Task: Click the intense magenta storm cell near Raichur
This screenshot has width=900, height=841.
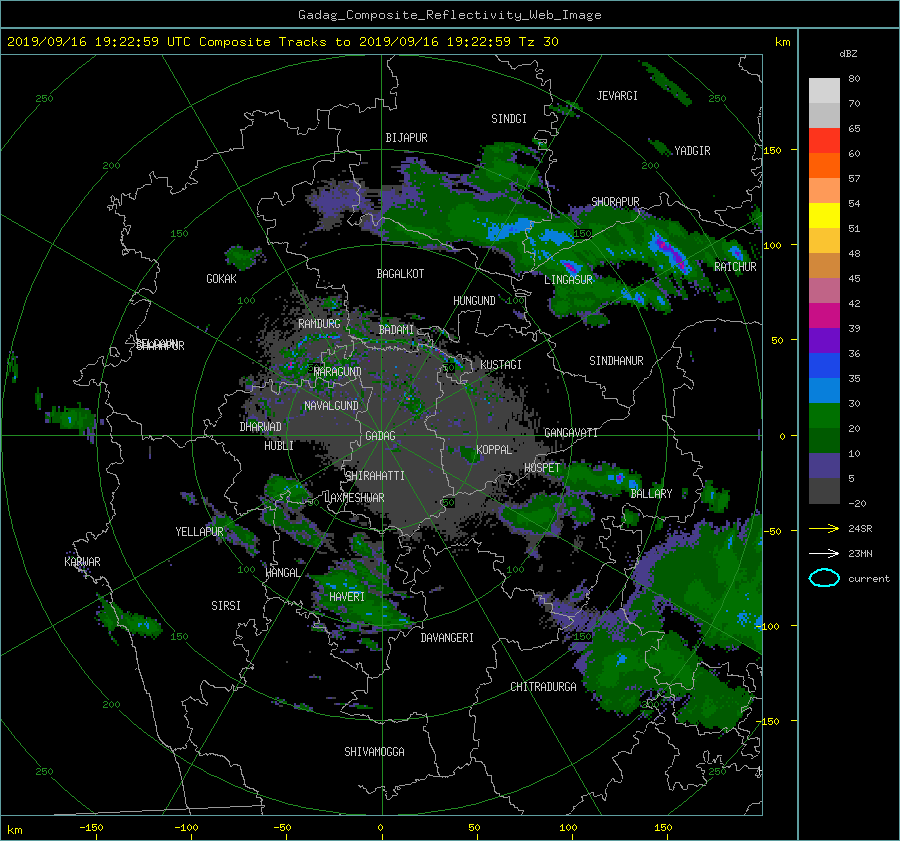Action: pos(670,253)
